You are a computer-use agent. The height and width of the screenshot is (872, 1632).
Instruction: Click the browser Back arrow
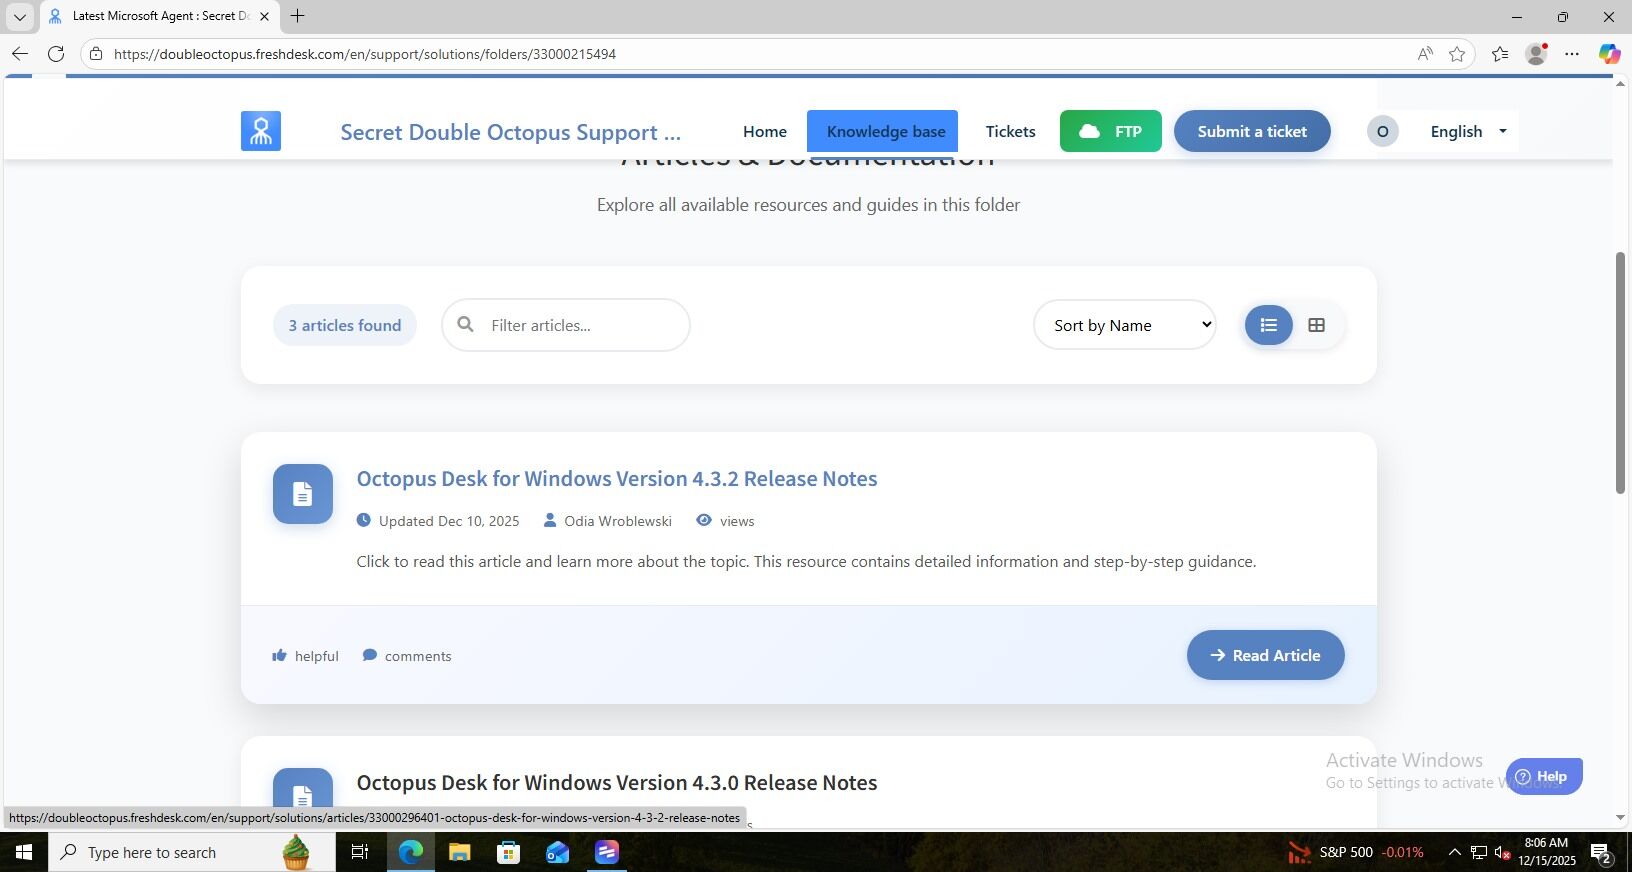19,54
